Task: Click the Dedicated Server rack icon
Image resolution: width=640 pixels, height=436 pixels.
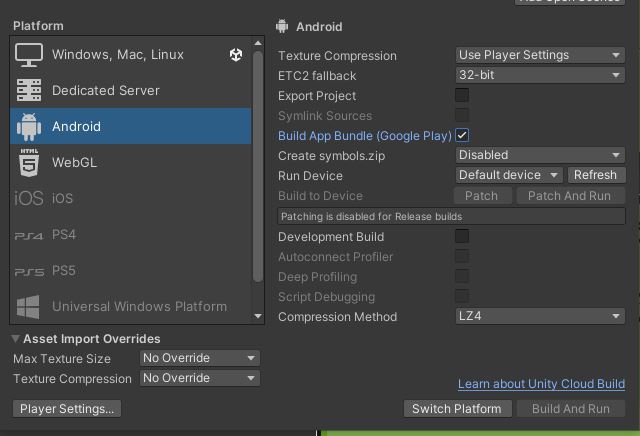Action: pyautogui.click(x=29, y=90)
